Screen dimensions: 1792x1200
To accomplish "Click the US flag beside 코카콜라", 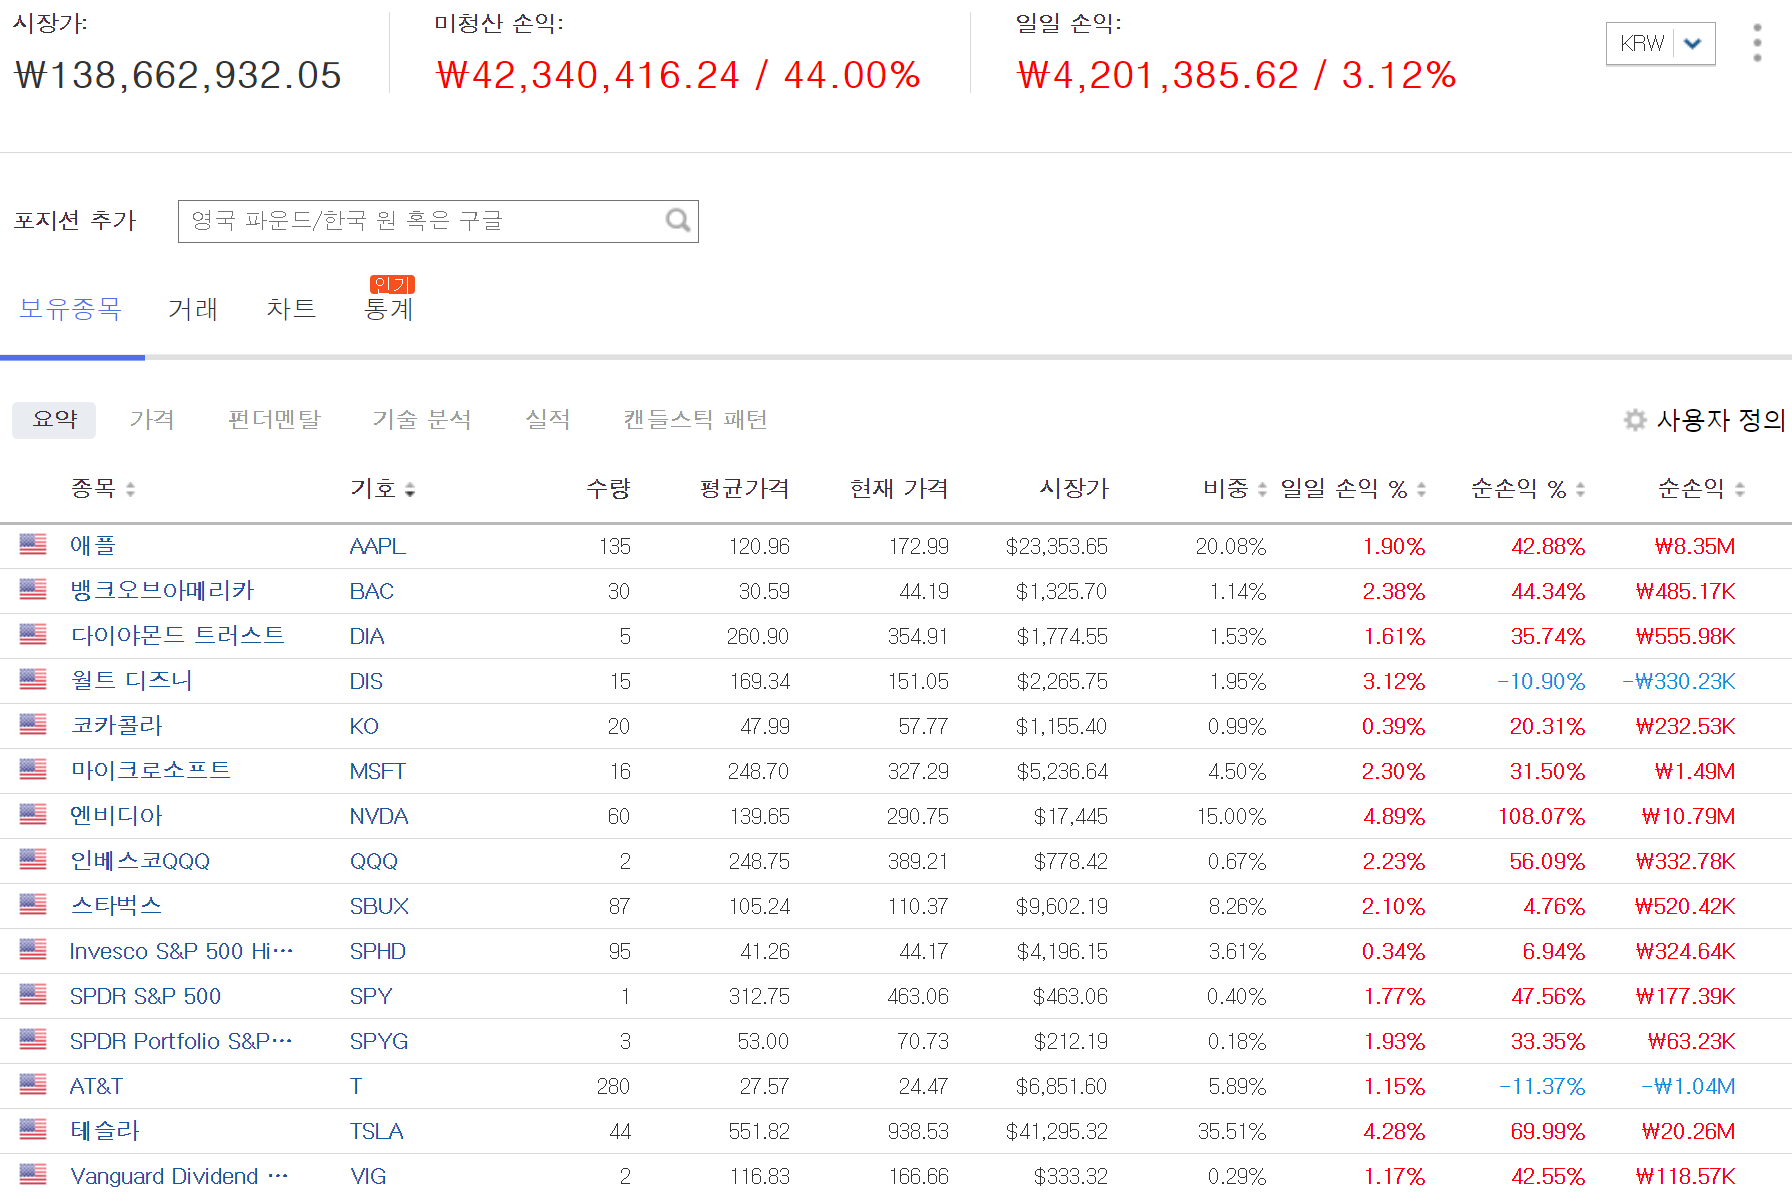I will tap(33, 725).
